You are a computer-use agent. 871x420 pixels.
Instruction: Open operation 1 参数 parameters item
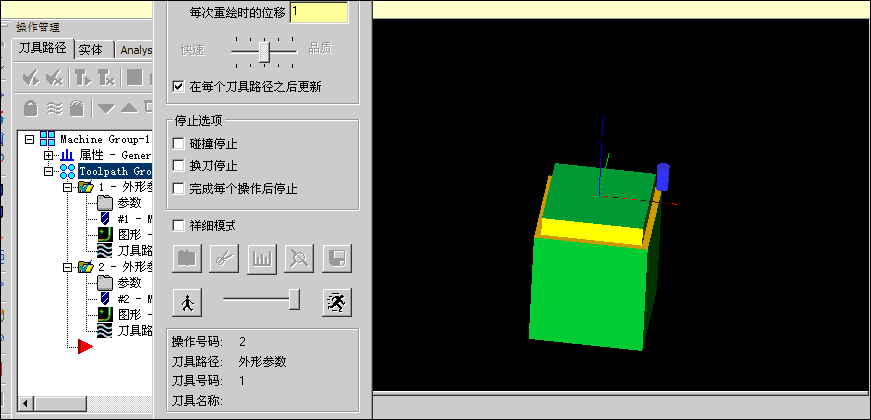coord(129,202)
